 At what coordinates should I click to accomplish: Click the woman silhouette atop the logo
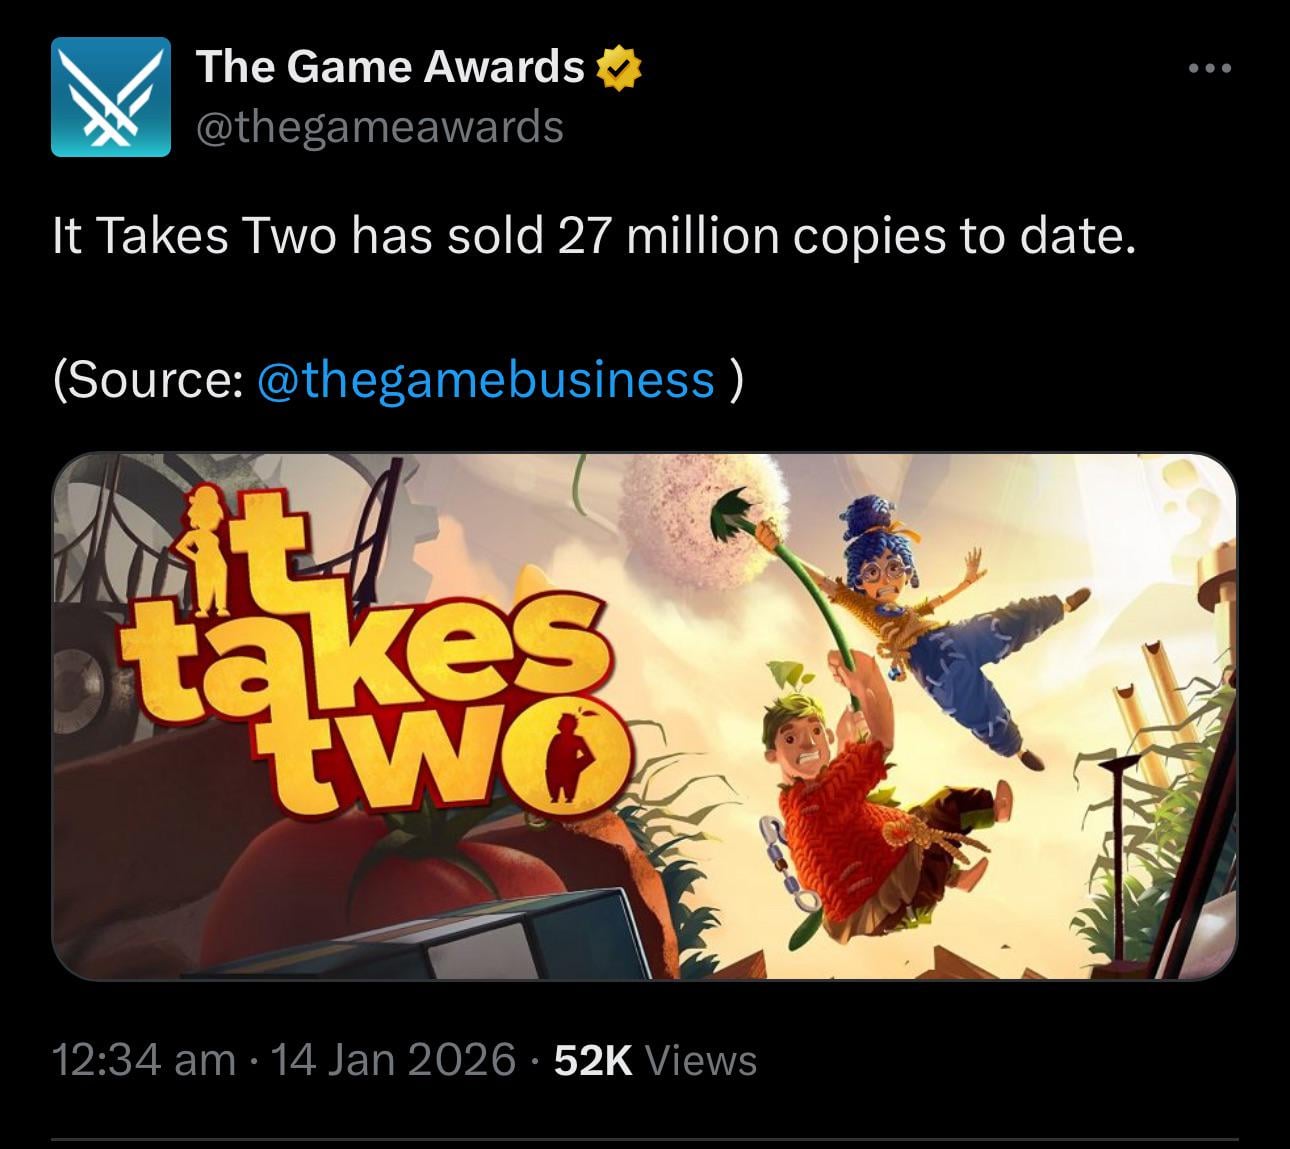tap(207, 548)
